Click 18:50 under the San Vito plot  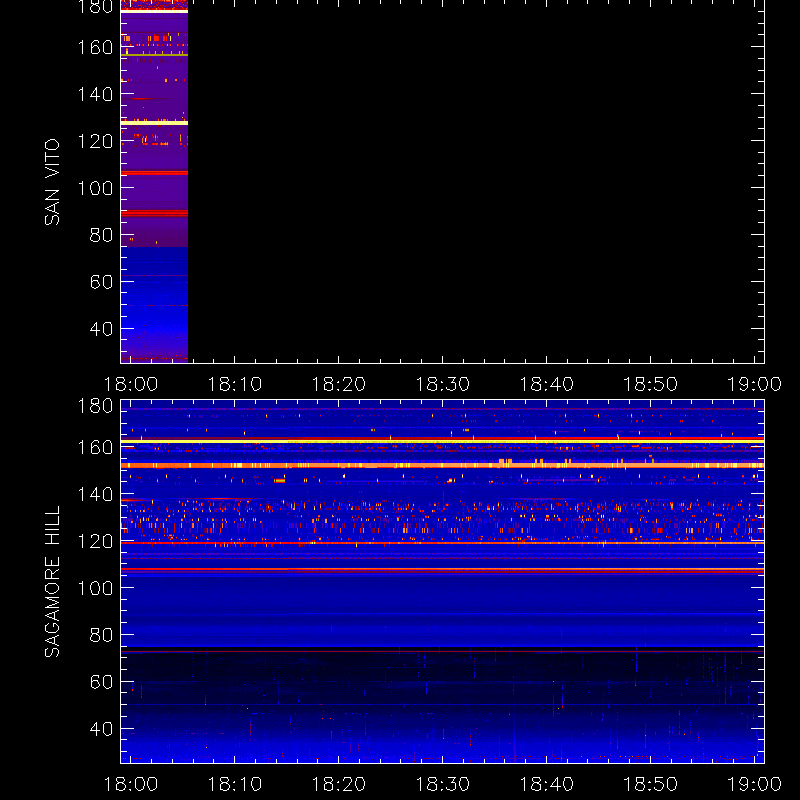pyautogui.click(x=651, y=384)
